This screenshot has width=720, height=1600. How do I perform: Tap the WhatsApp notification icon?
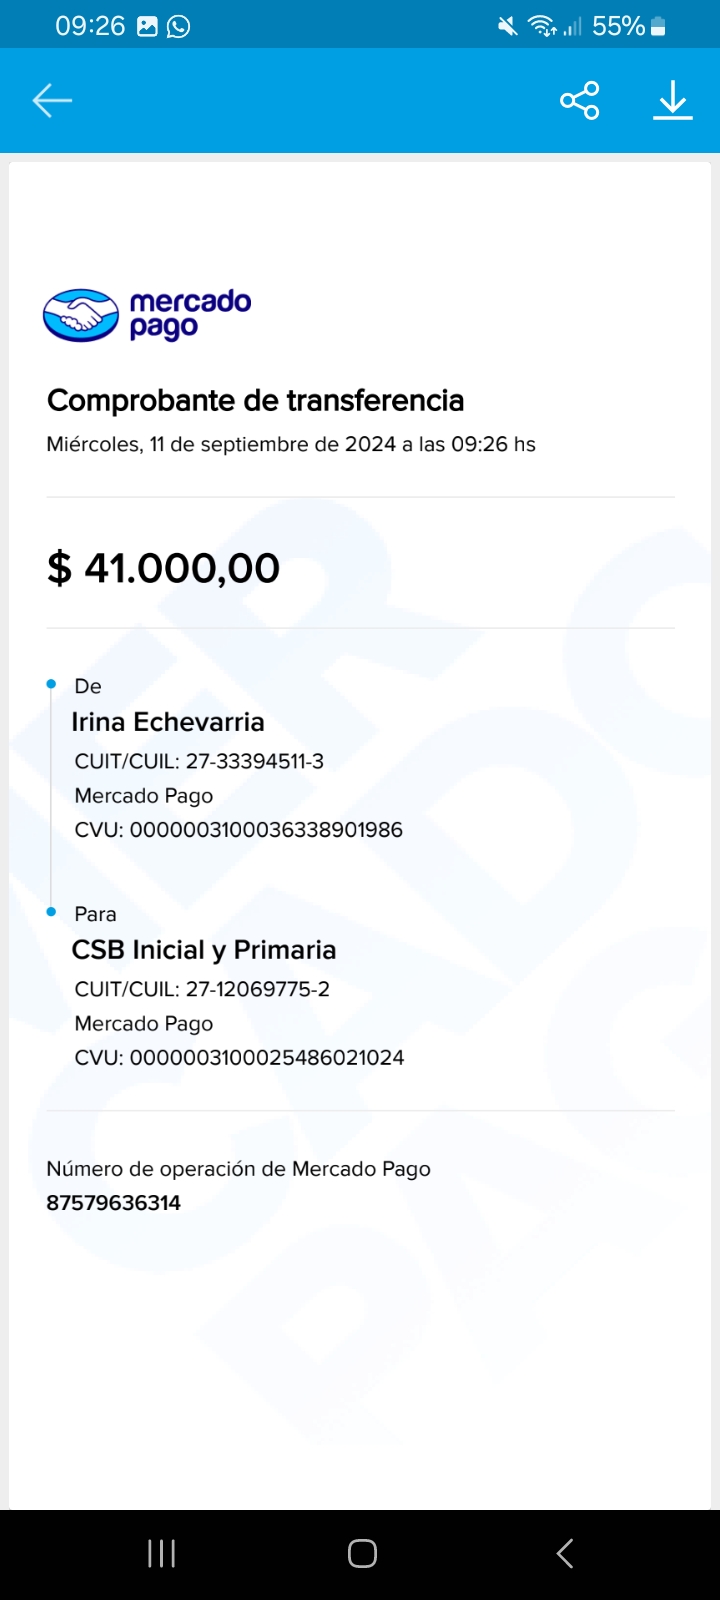[179, 26]
